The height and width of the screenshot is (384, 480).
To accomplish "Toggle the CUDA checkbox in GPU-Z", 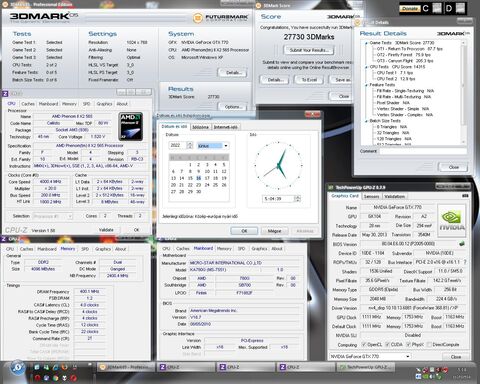I will (388, 344).
